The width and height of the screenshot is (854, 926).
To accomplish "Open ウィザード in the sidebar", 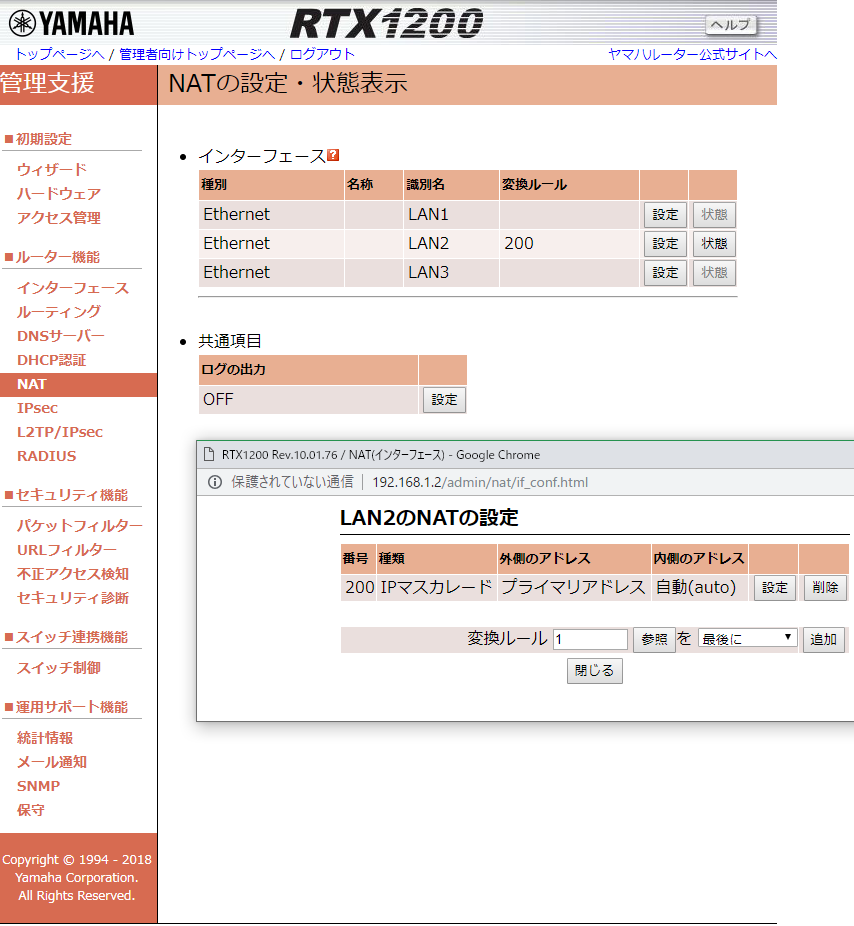I will 52,169.
